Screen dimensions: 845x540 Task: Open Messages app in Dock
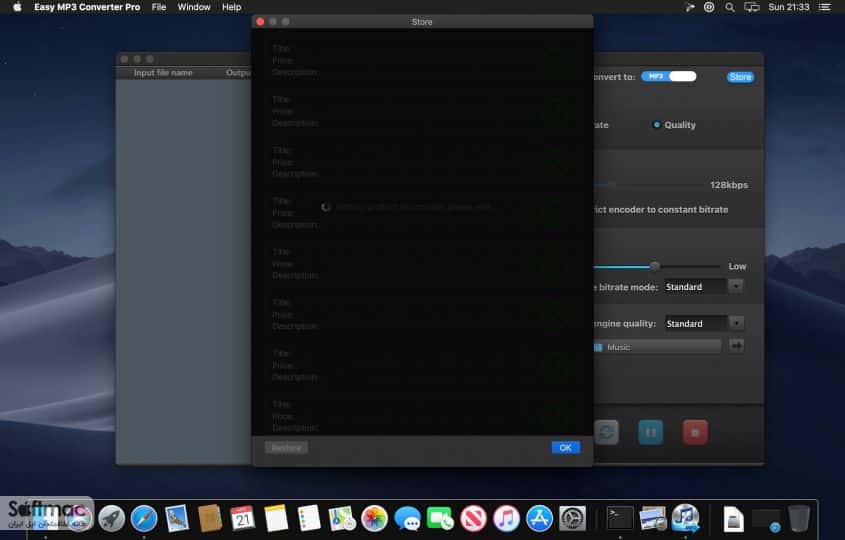coord(407,518)
